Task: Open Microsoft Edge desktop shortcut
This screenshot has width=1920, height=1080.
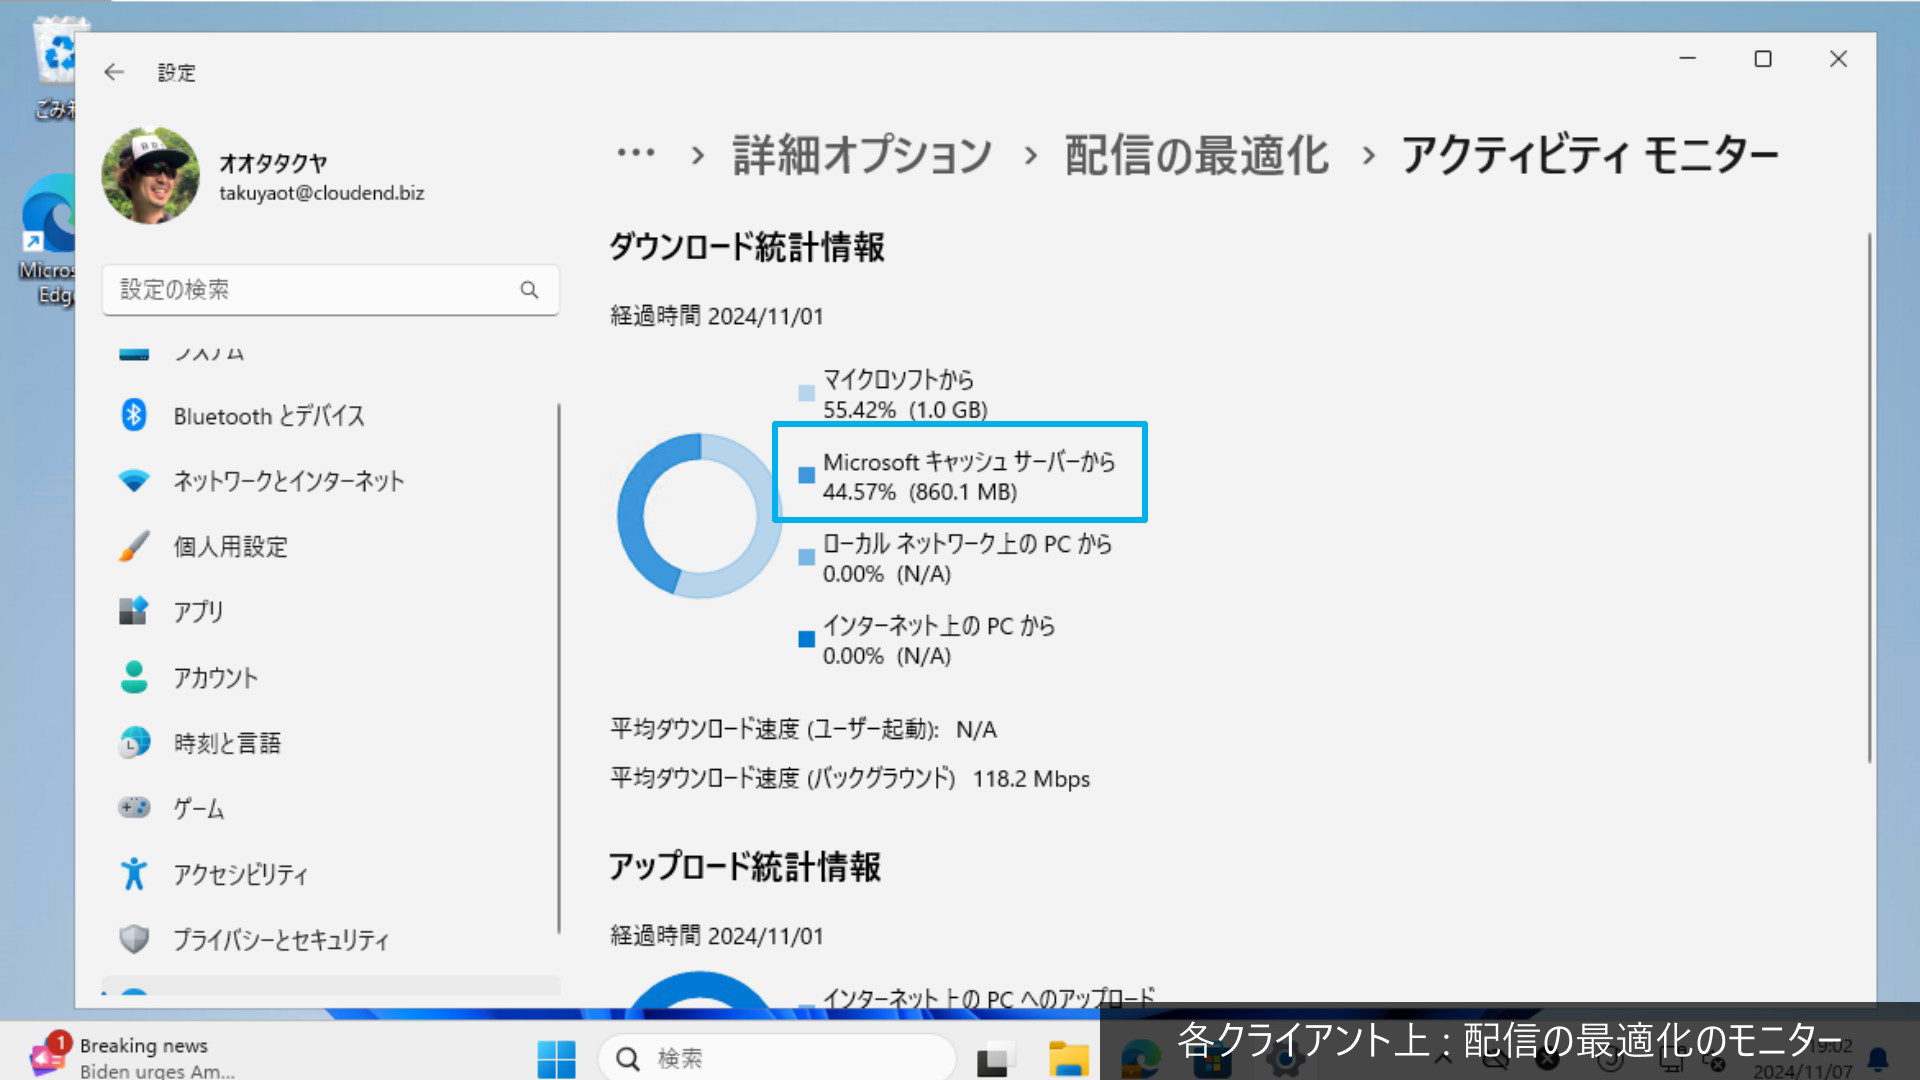Action: [48, 240]
